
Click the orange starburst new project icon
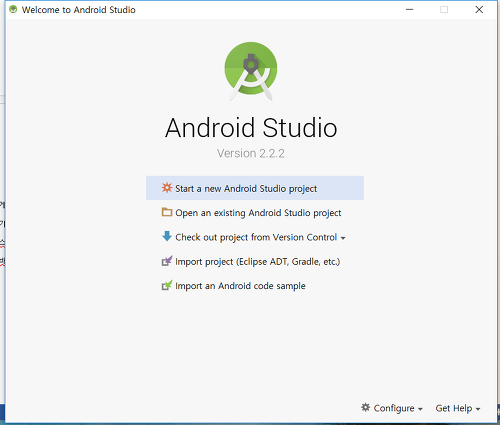click(x=167, y=188)
